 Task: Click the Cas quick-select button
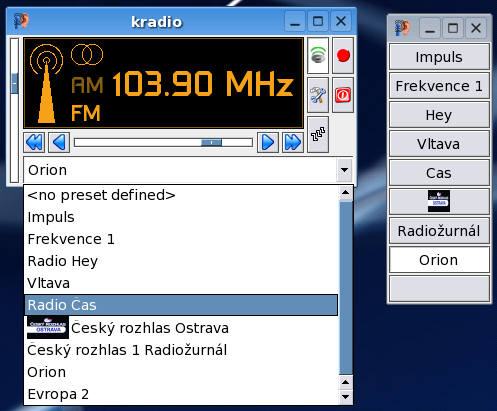pos(439,173)
